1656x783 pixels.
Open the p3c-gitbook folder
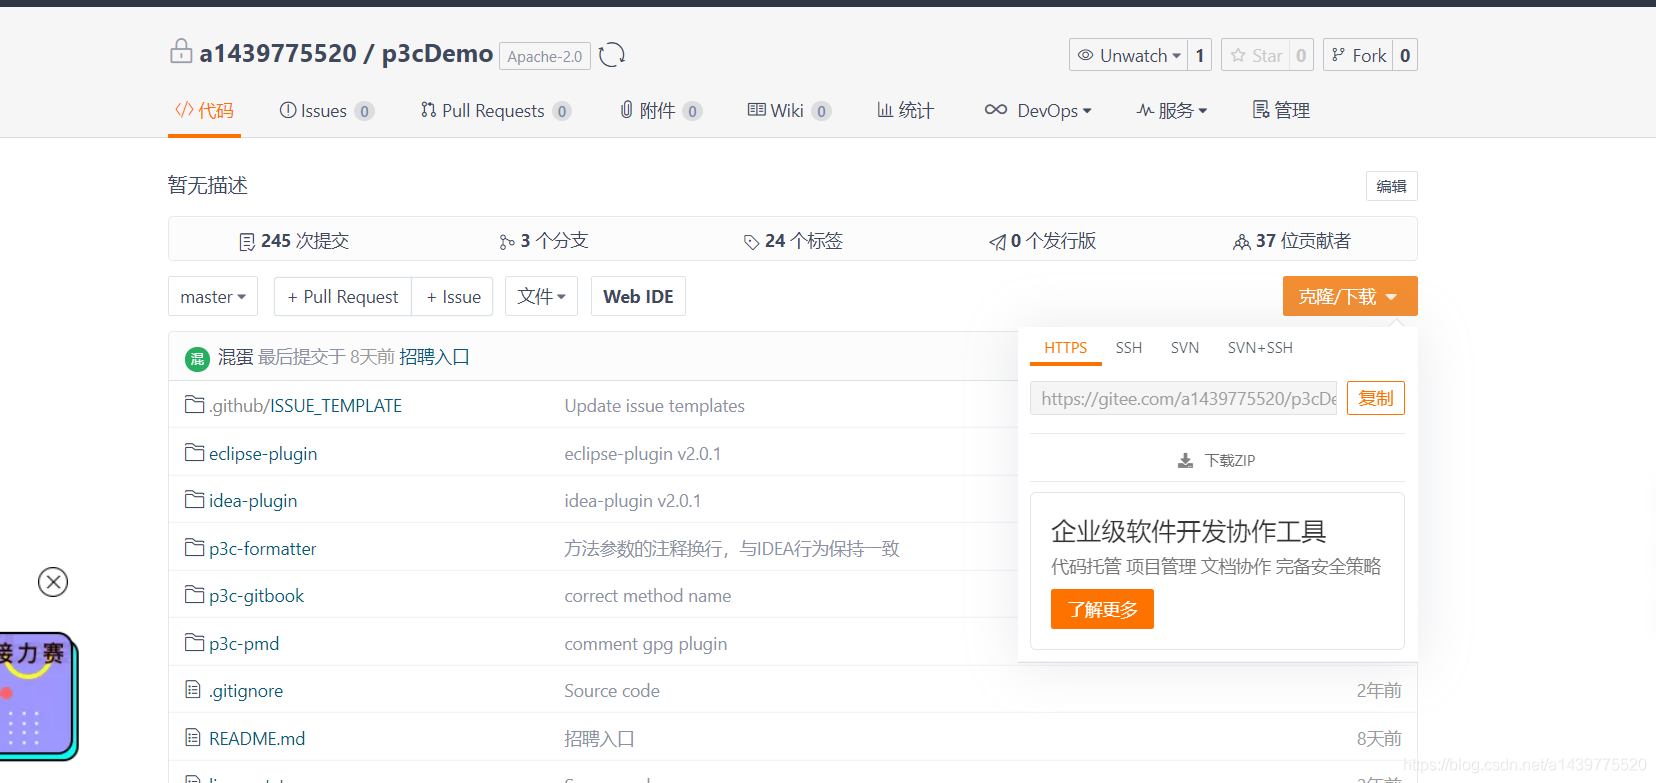[256, 596]
